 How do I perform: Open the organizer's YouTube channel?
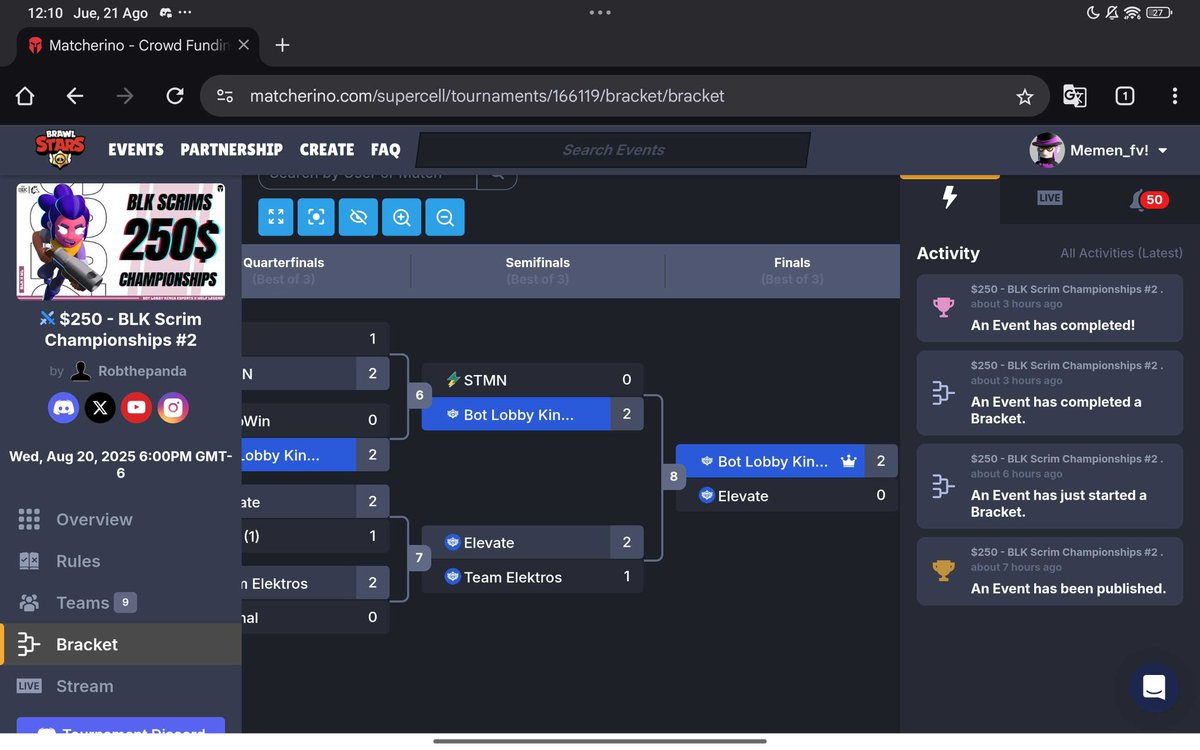137,407
